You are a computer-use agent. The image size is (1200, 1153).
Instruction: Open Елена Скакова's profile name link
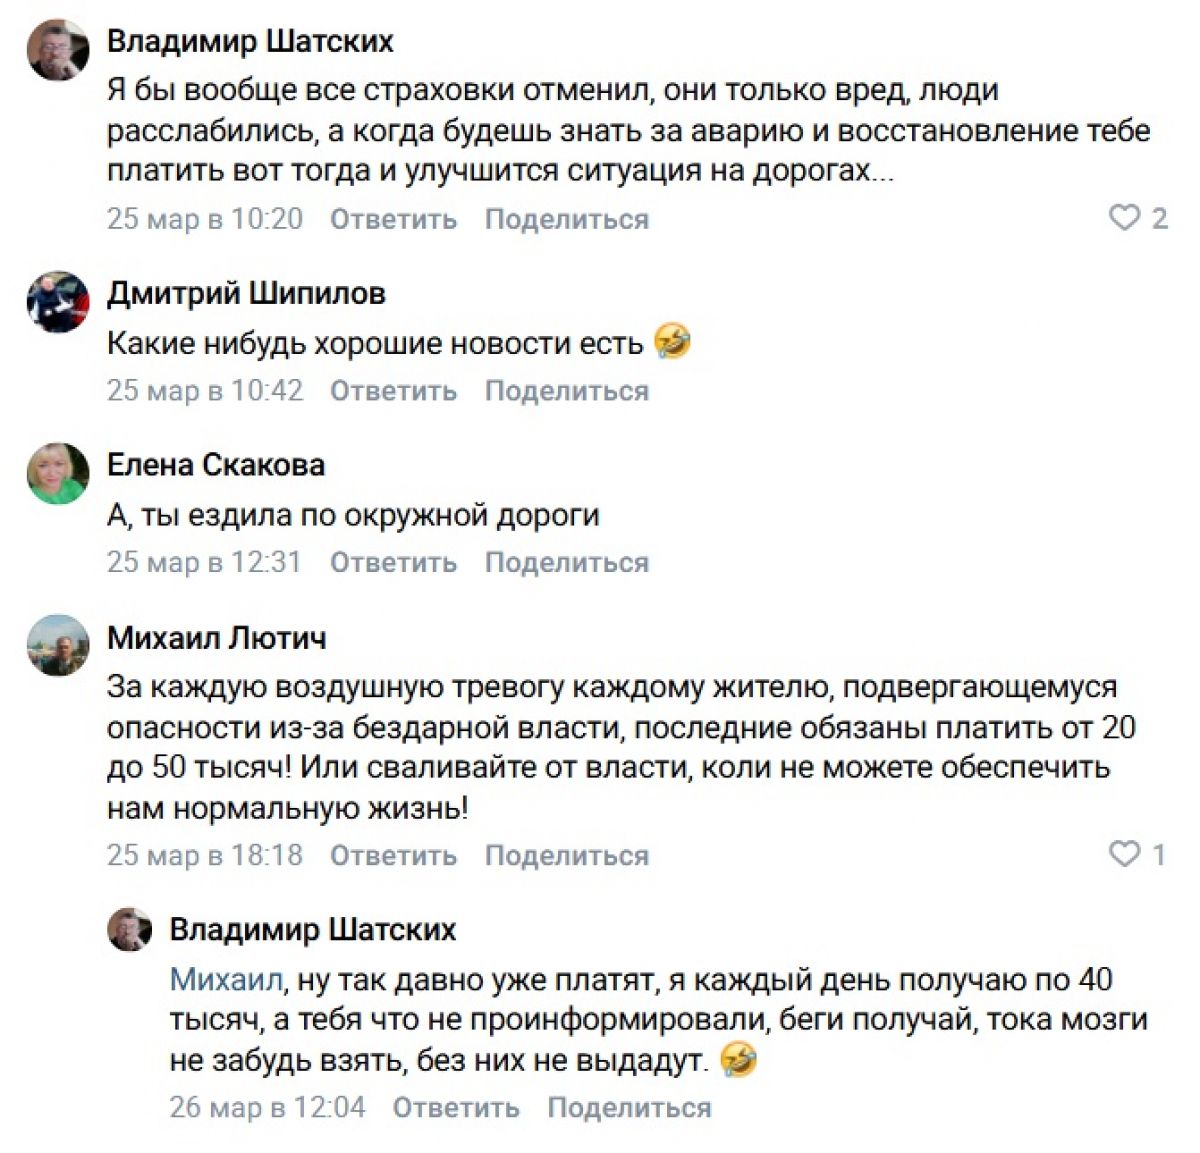pos(216,465)
